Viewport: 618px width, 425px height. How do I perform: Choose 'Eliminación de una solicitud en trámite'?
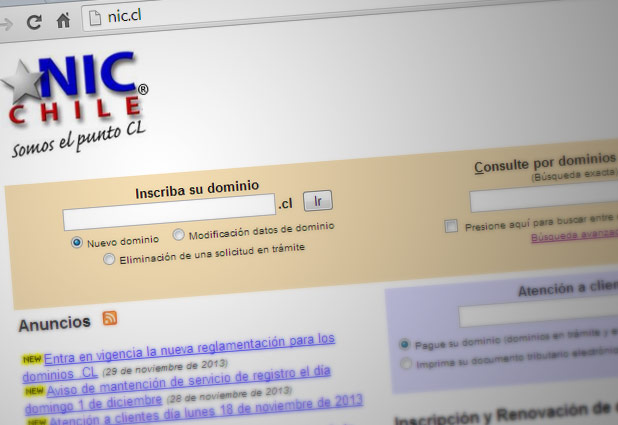pos(109,260)
